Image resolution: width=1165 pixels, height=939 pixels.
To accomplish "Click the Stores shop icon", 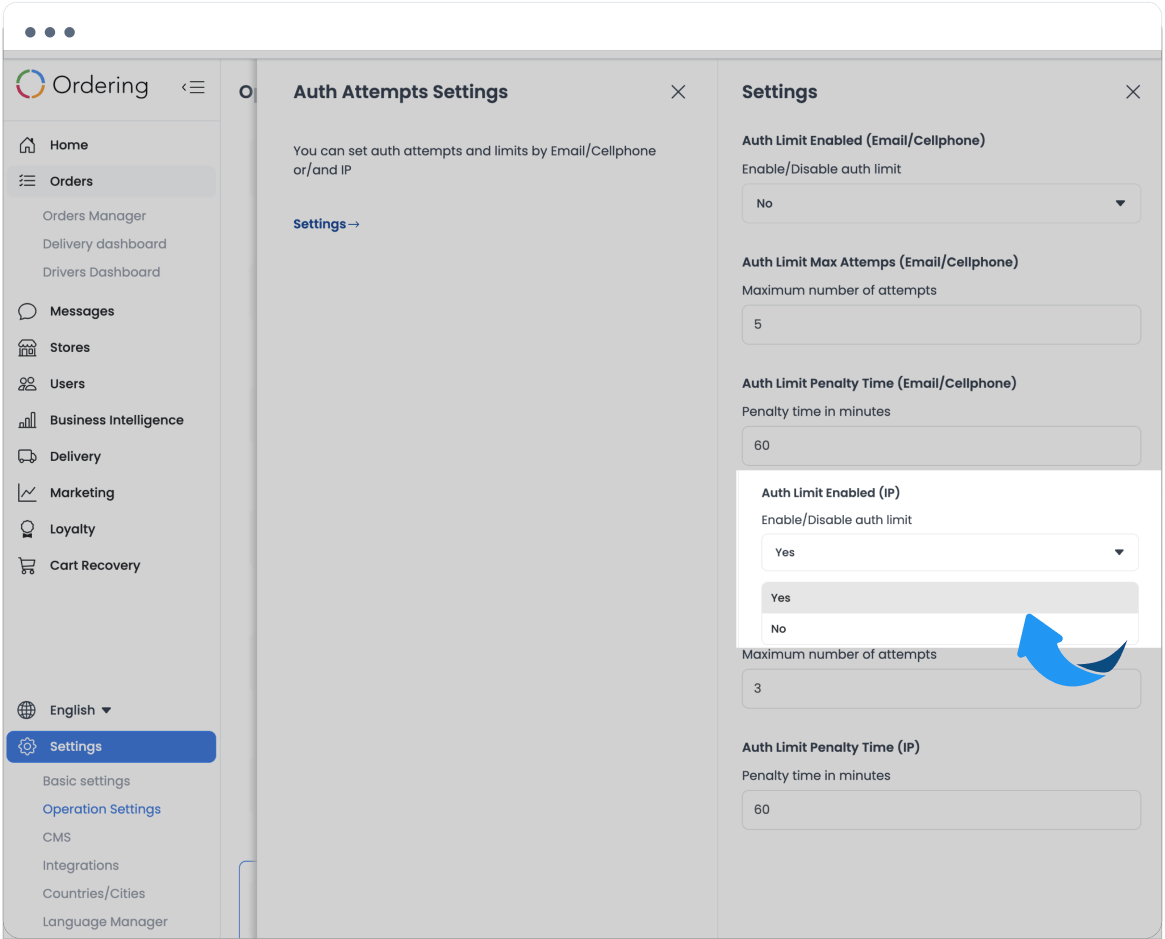I will [x=27, y=347].
